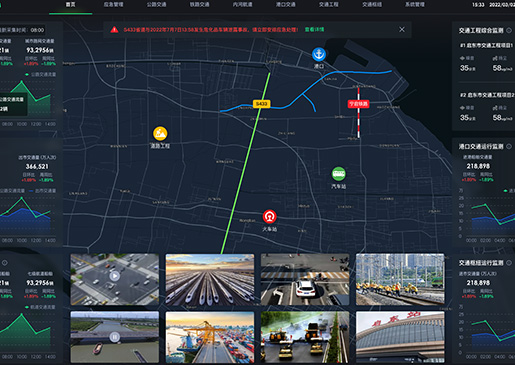Image resolution: width=515 pixels, height=365 pixels.
Task: Toggle 出市交通量 legend in middle-left chart
Action: pyautogui.click(x=43, y=191)
